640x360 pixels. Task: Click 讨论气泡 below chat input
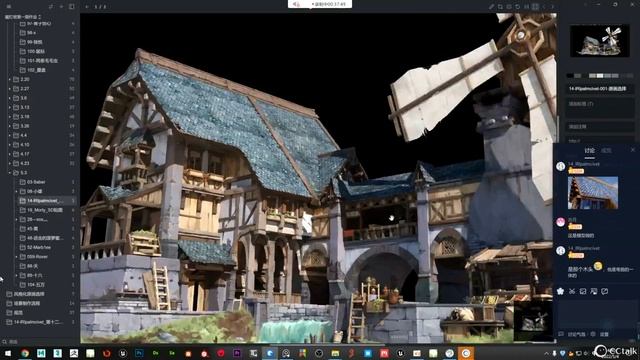coord(576,334)
